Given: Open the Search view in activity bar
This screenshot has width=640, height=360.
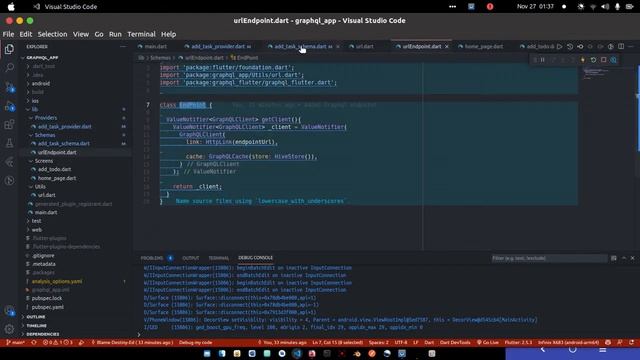Looking at the screenshot, I should tap(9, 67).
